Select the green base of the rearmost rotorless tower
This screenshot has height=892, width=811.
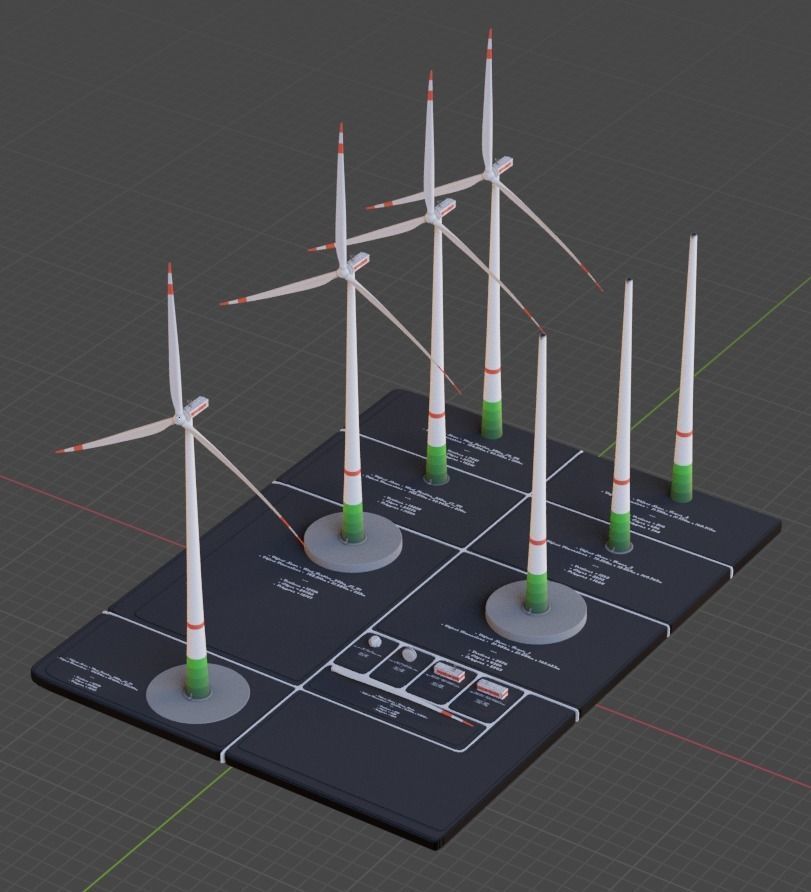tap(682, 482)
